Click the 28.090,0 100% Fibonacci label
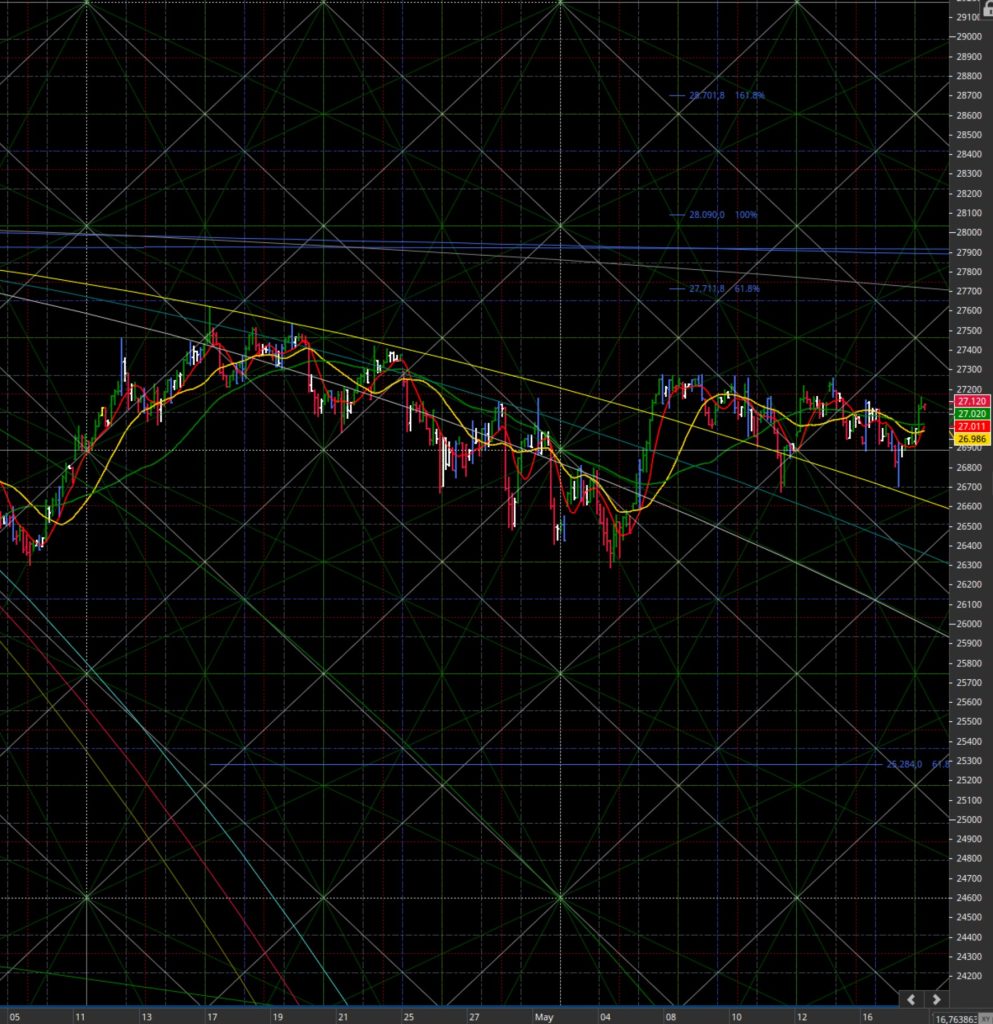 tap(723, 214)
